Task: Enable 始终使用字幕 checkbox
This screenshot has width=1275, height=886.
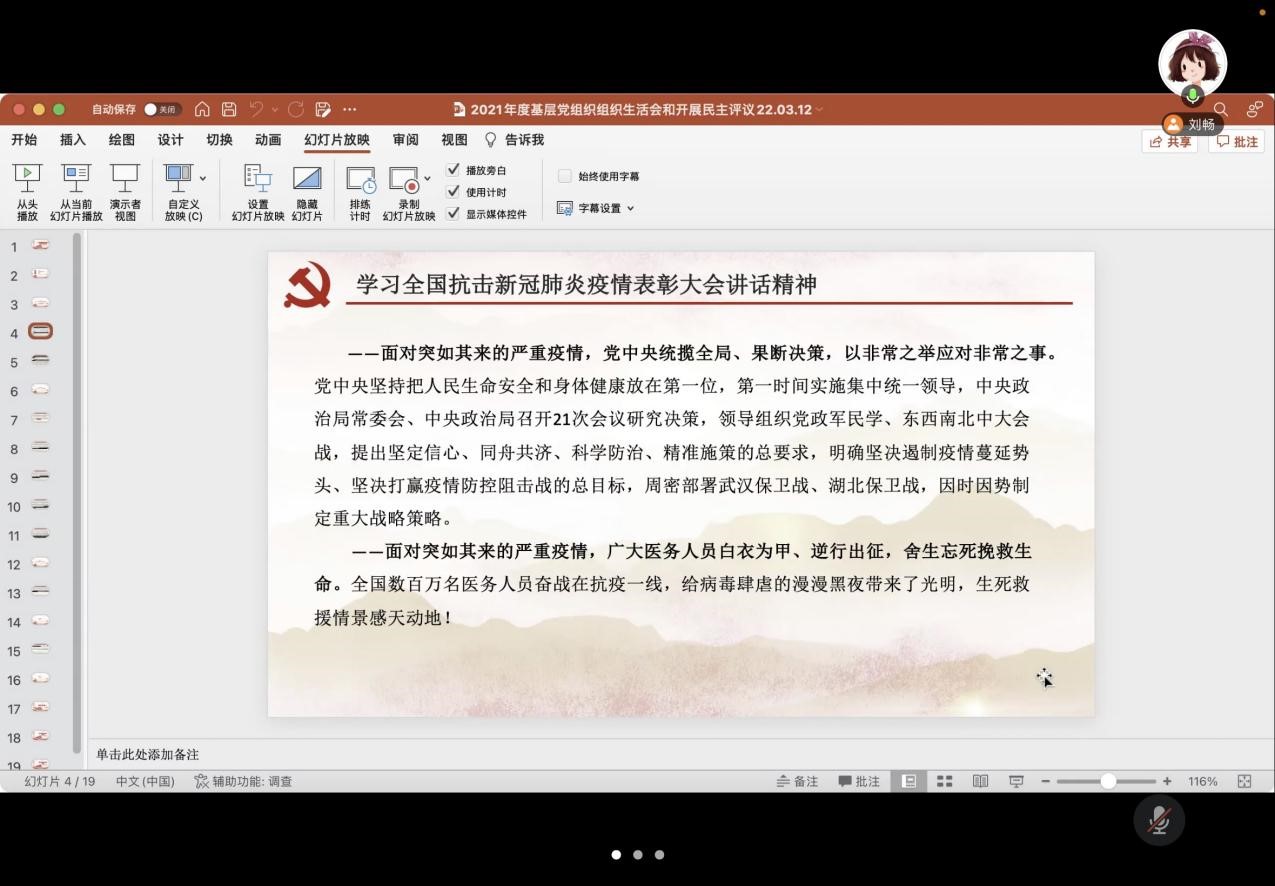Action: pyautogui.click(x=565, y=175)
